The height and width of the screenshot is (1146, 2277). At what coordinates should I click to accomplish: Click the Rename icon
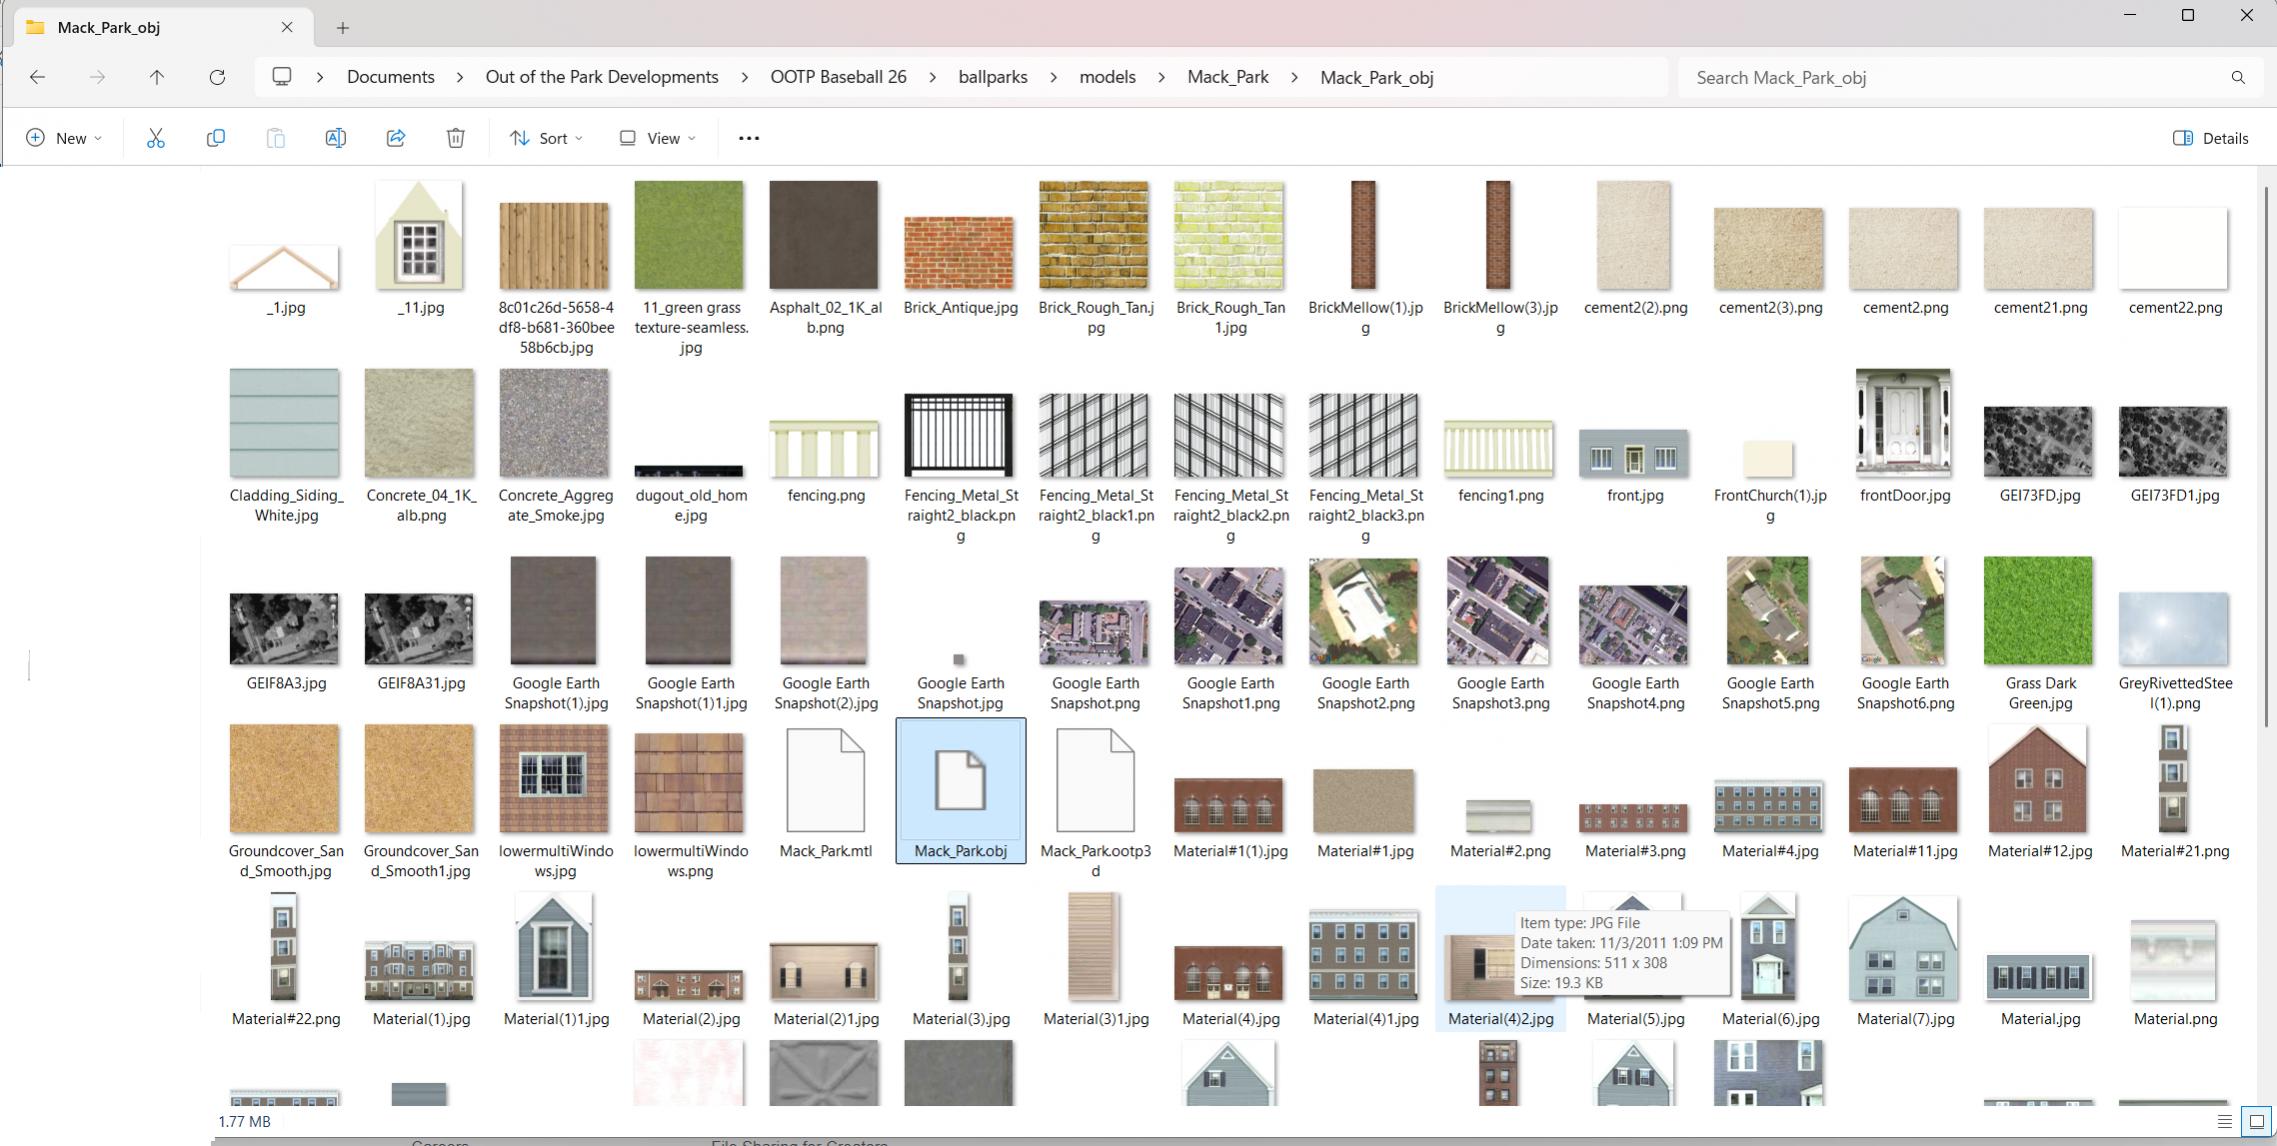coord(335,138)
